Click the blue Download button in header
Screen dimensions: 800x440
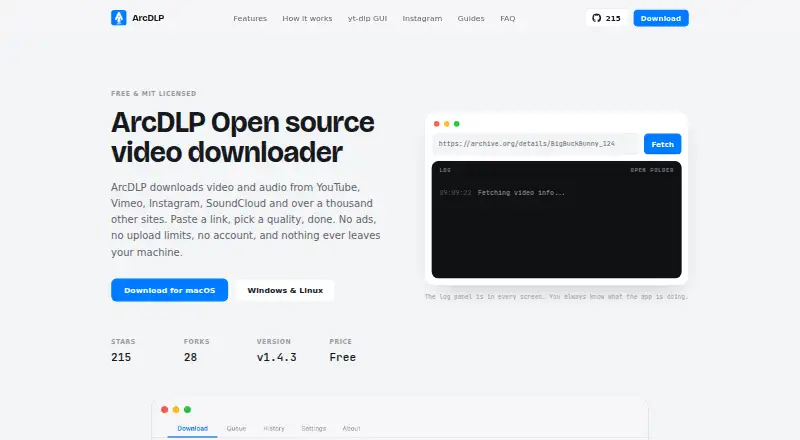(x=661, y=18)
